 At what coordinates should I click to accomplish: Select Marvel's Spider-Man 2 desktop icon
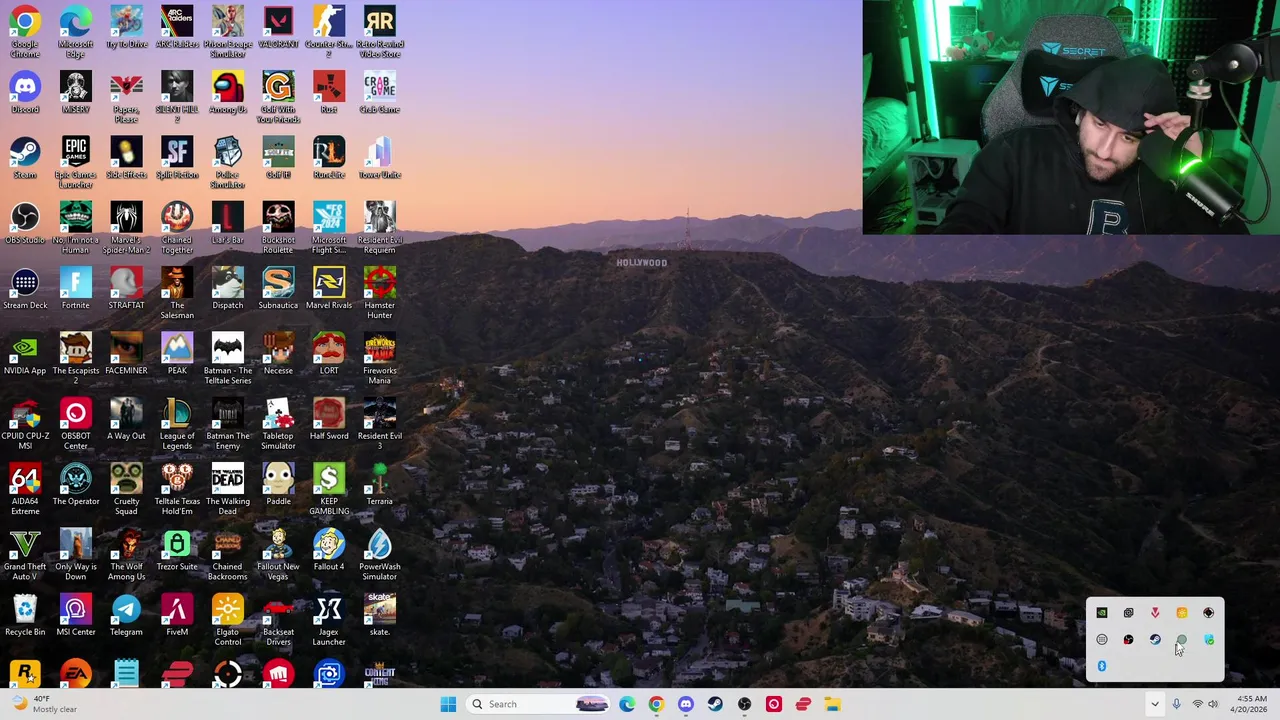(126, 227)
